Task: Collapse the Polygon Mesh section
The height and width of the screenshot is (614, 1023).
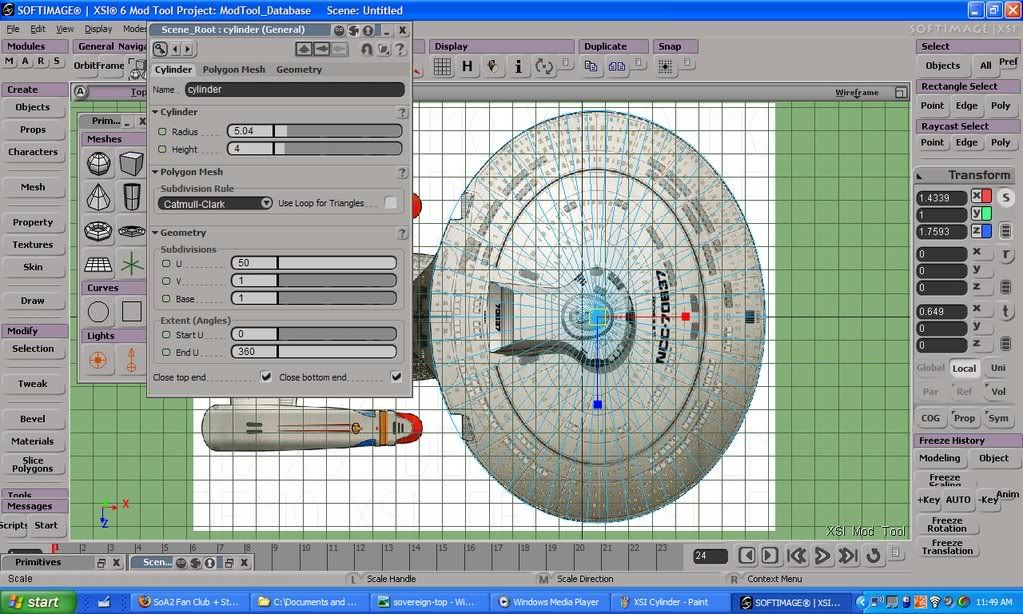Action: click(155, 172)
